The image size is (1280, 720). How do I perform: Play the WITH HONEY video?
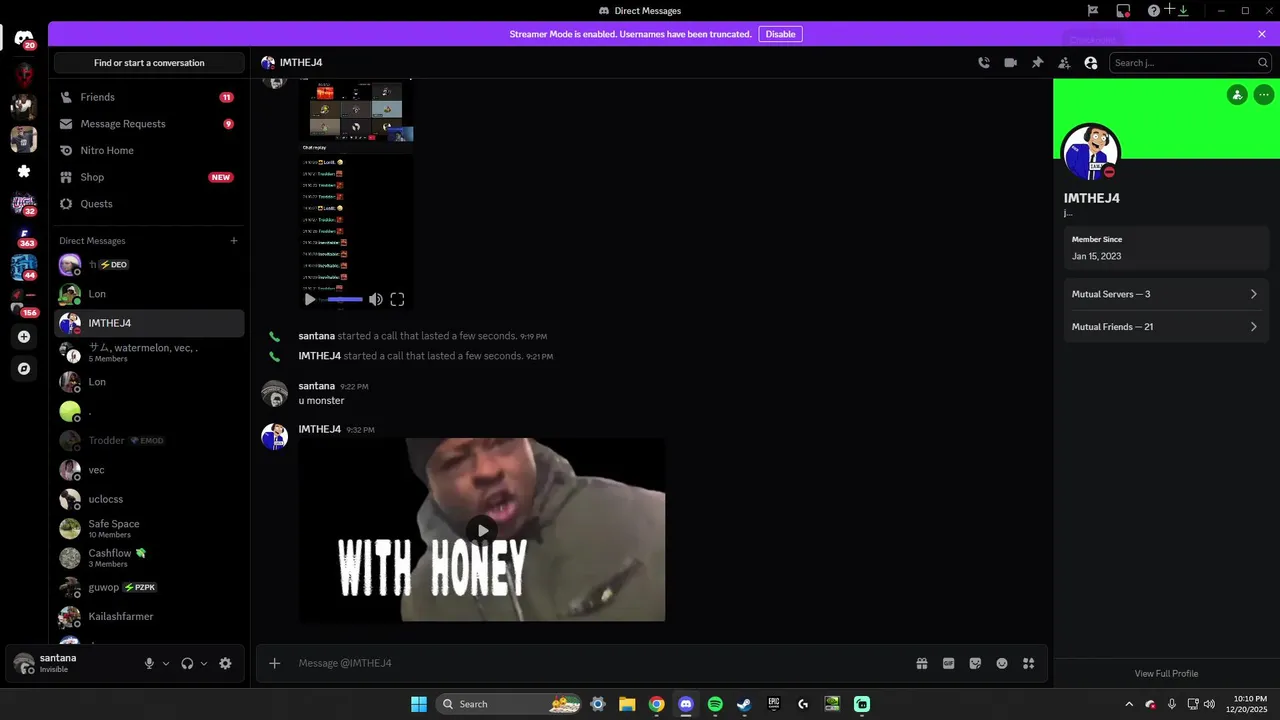[x=482, y=531]
